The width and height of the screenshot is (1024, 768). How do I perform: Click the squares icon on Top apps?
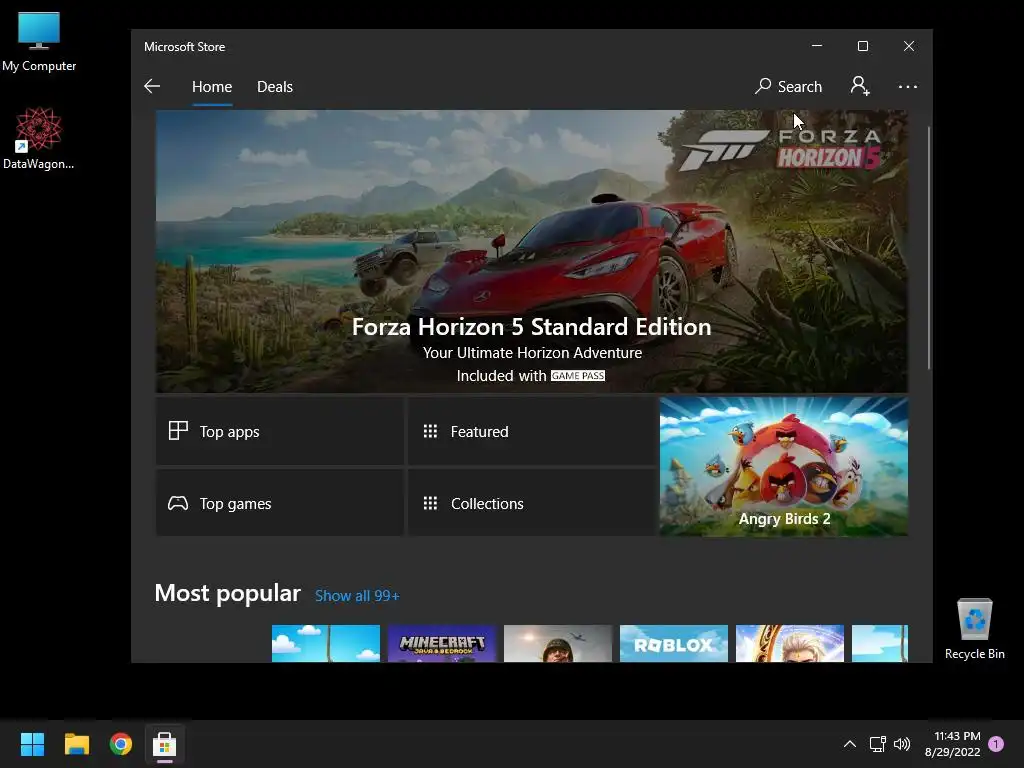tap(178, 430)
